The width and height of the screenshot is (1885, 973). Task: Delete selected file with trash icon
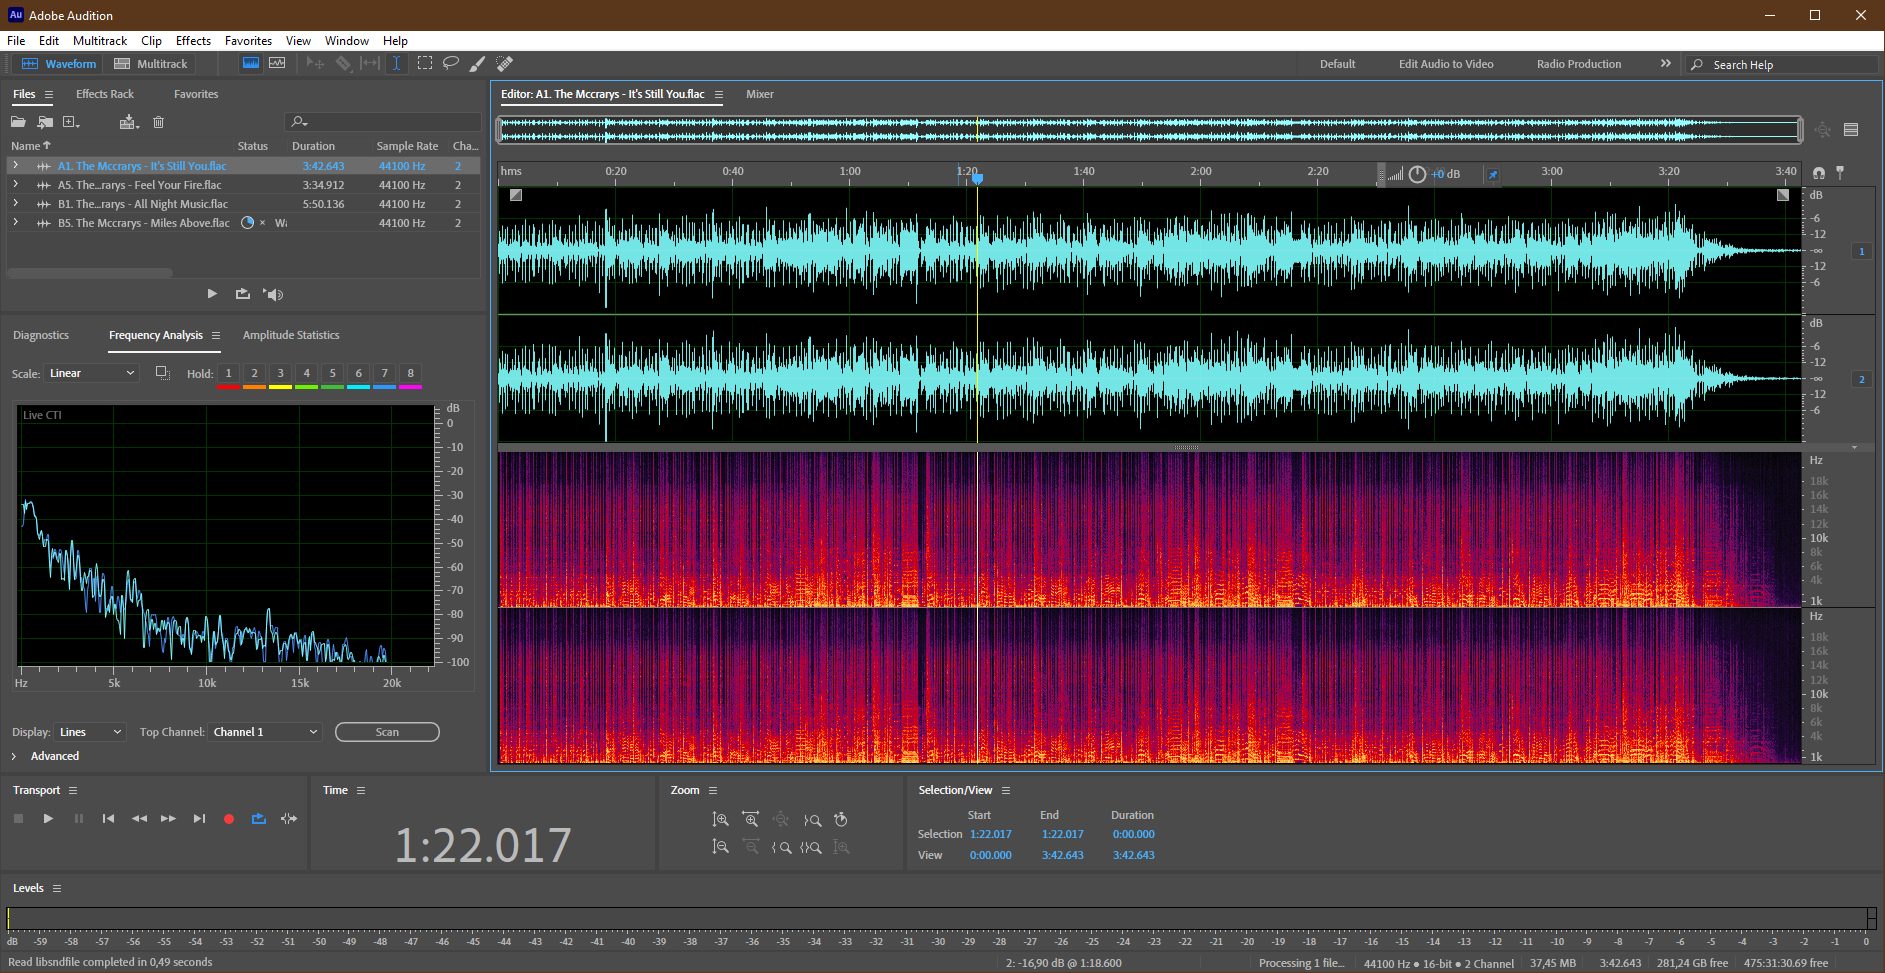(x=158, y=122)
